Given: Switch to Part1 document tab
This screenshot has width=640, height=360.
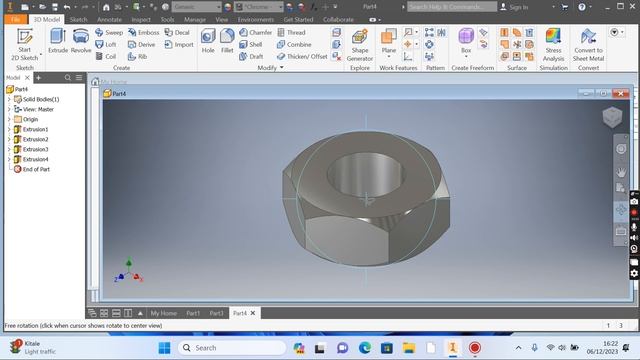Looking at the screenshot, I should point(193,313).
